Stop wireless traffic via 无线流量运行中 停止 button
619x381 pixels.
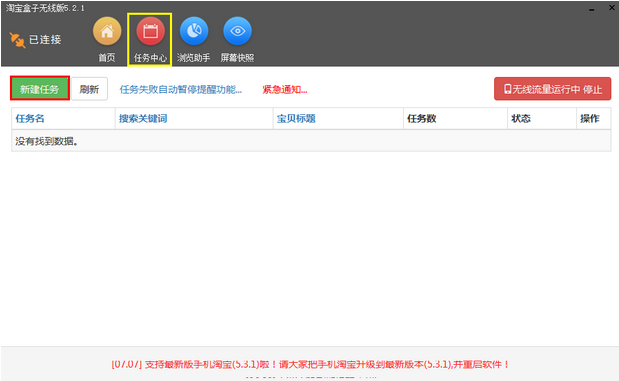(x=552, y=89)
